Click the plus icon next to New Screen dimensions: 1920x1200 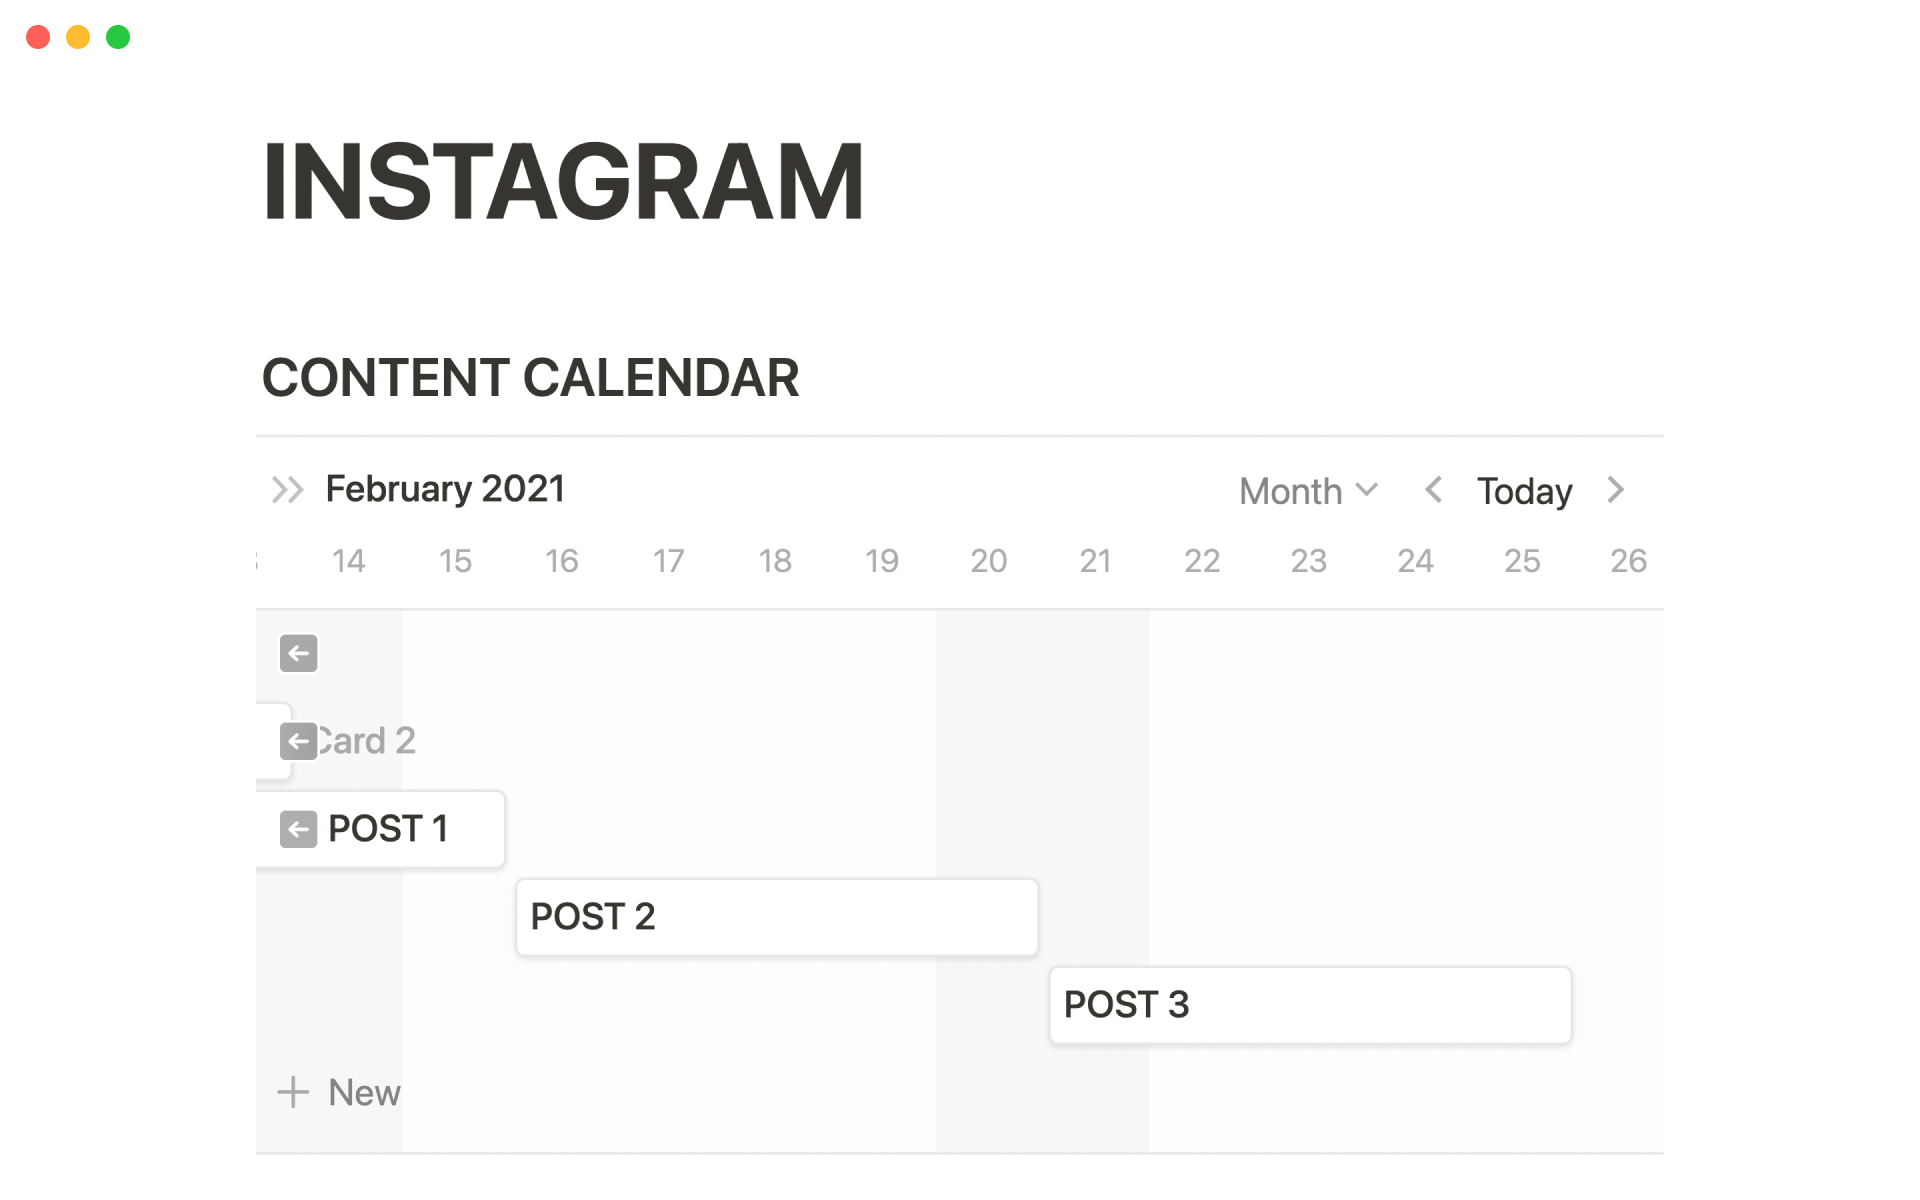(x=292, y=1092)
